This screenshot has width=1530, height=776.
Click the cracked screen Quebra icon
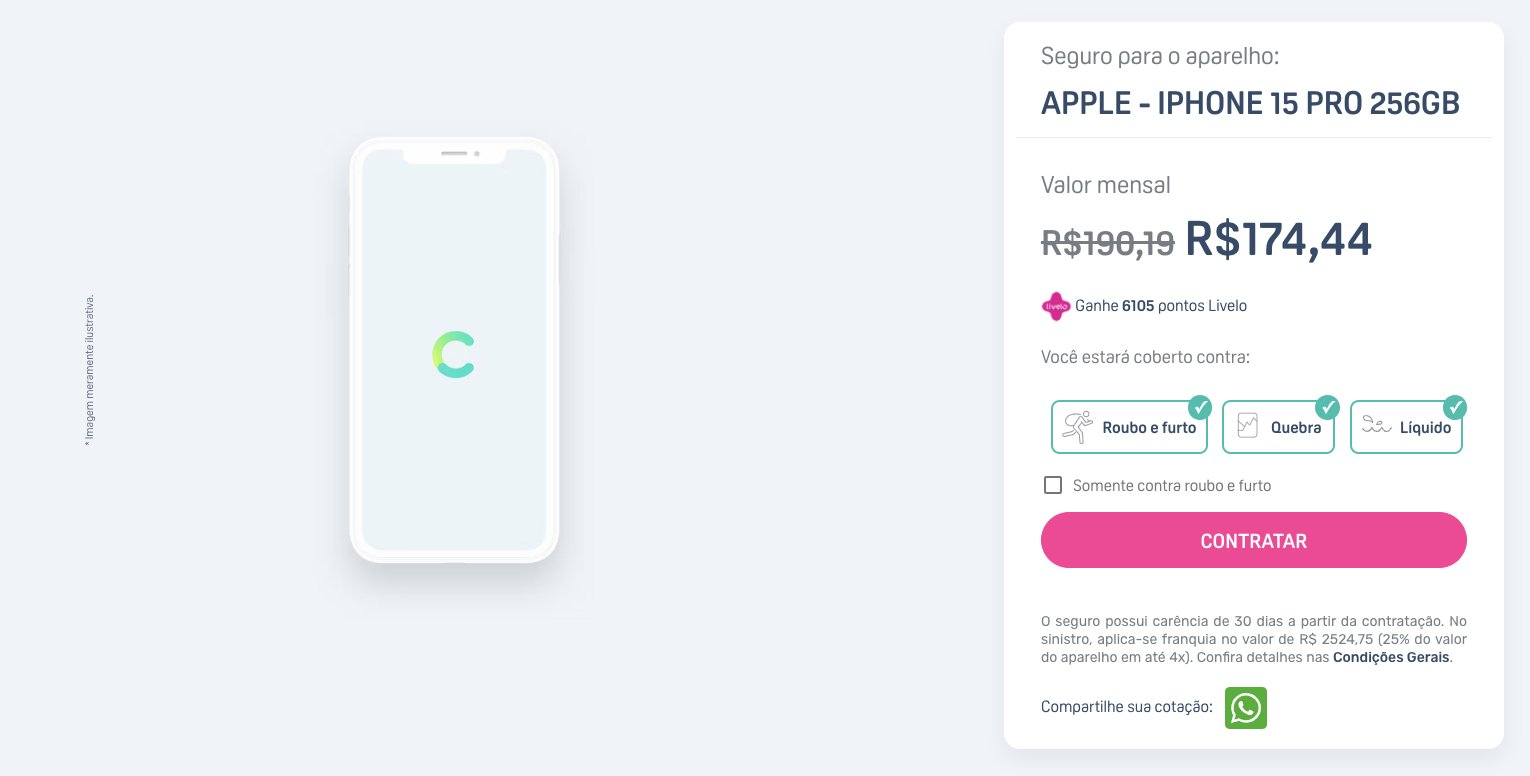pos(1247,427)
